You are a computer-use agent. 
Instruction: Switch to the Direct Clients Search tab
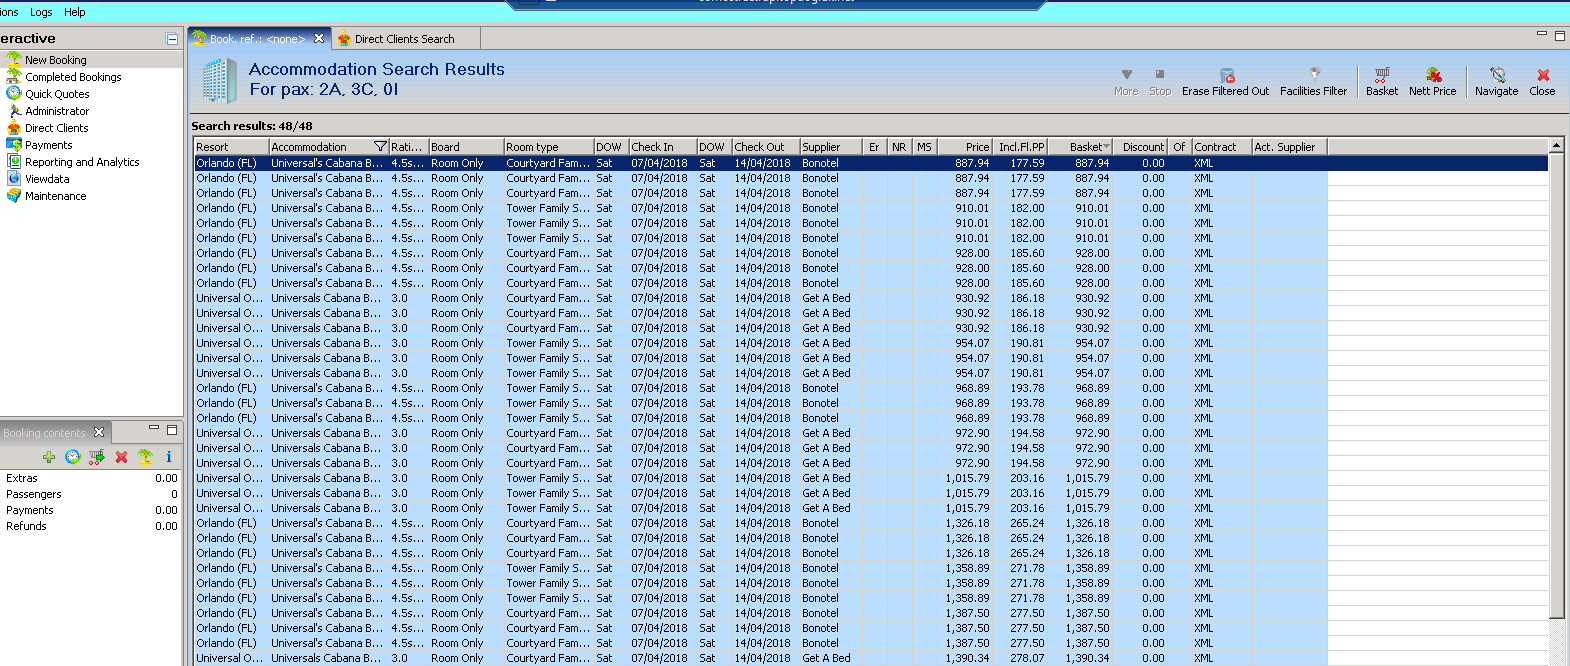coord(404,39)
